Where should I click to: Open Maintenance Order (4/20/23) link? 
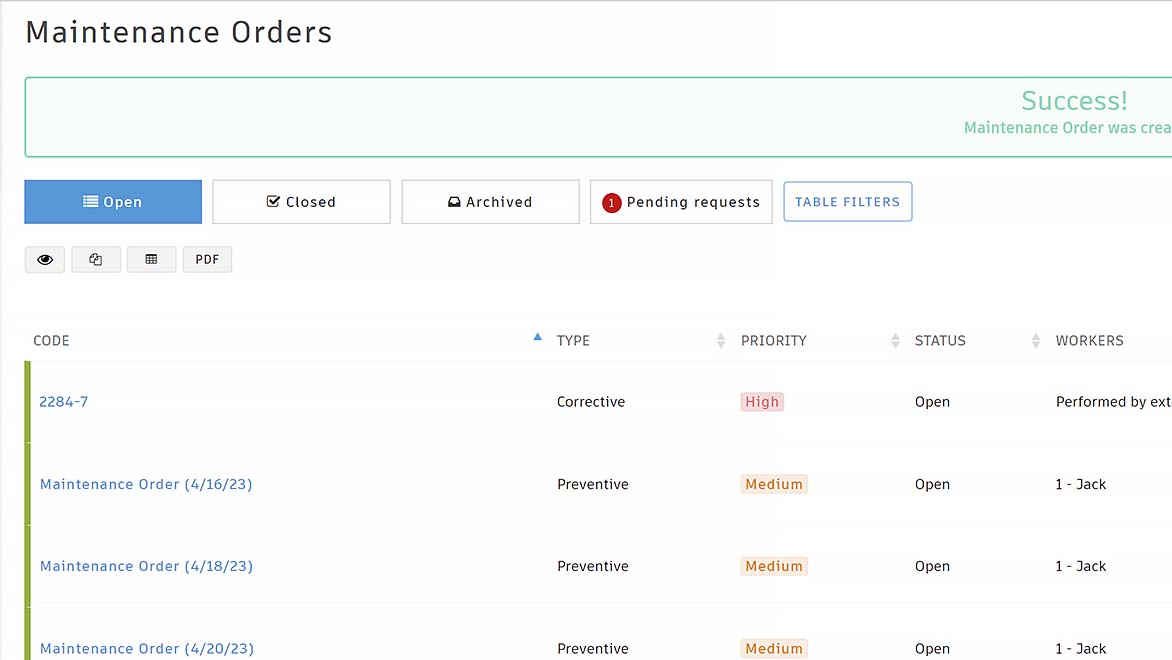point(146,648)
